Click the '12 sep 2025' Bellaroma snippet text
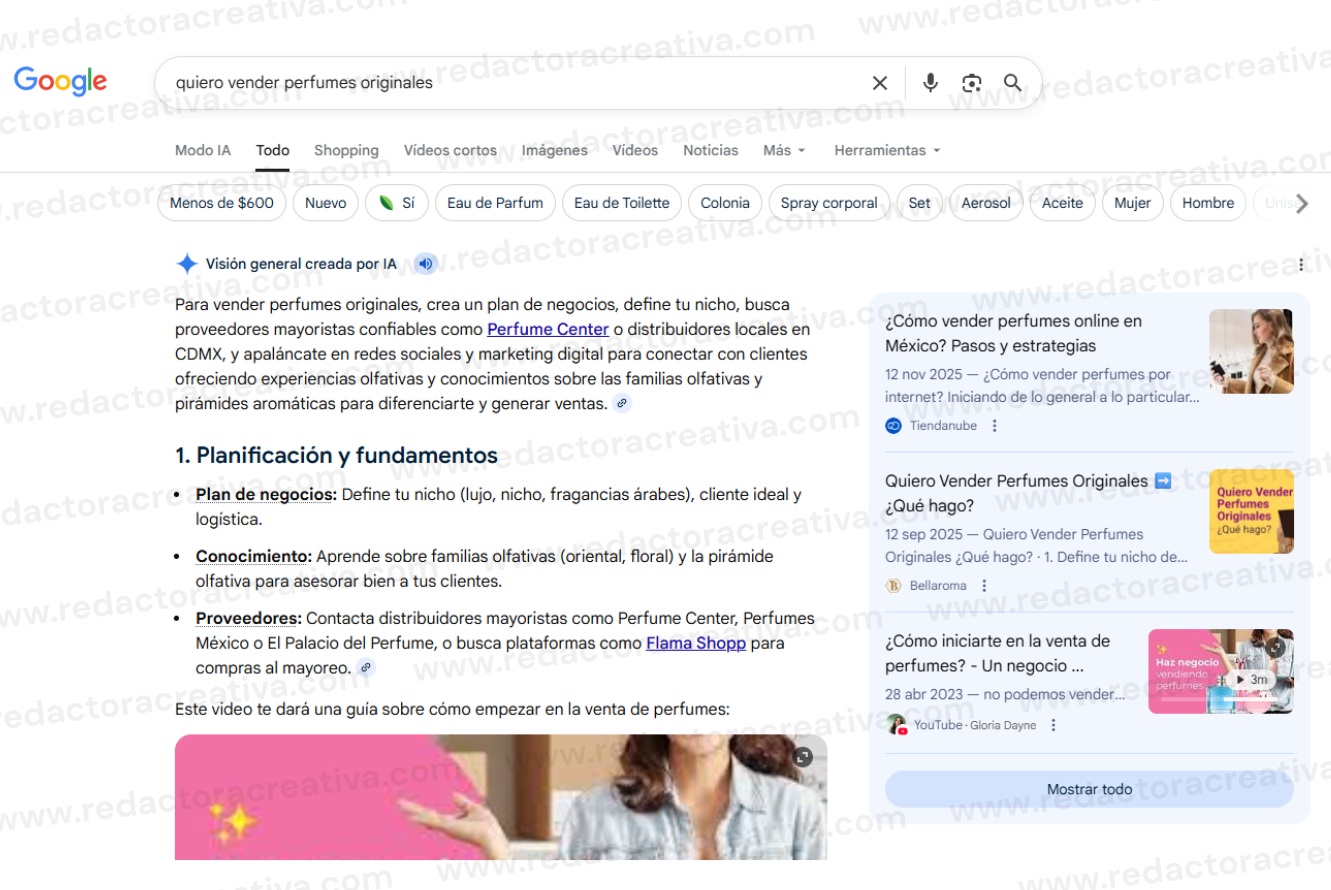 click(x=1037, y=545)
